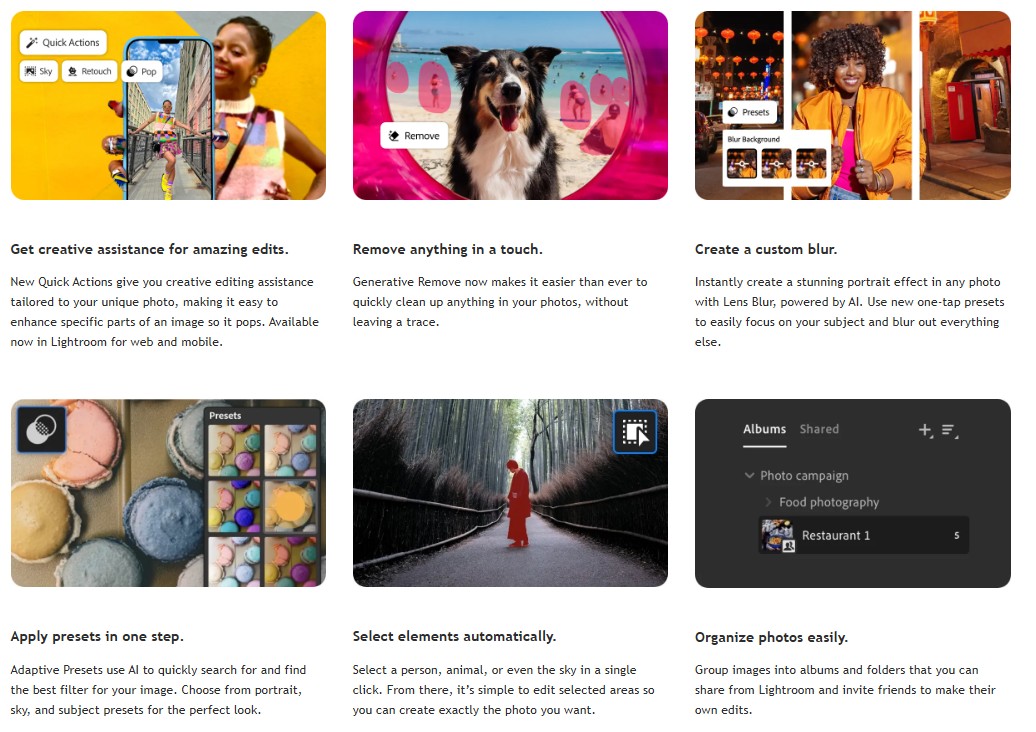Click the Quick Actions magic wand button
This screenshot has width=1036, height=732.
[63, 43]
